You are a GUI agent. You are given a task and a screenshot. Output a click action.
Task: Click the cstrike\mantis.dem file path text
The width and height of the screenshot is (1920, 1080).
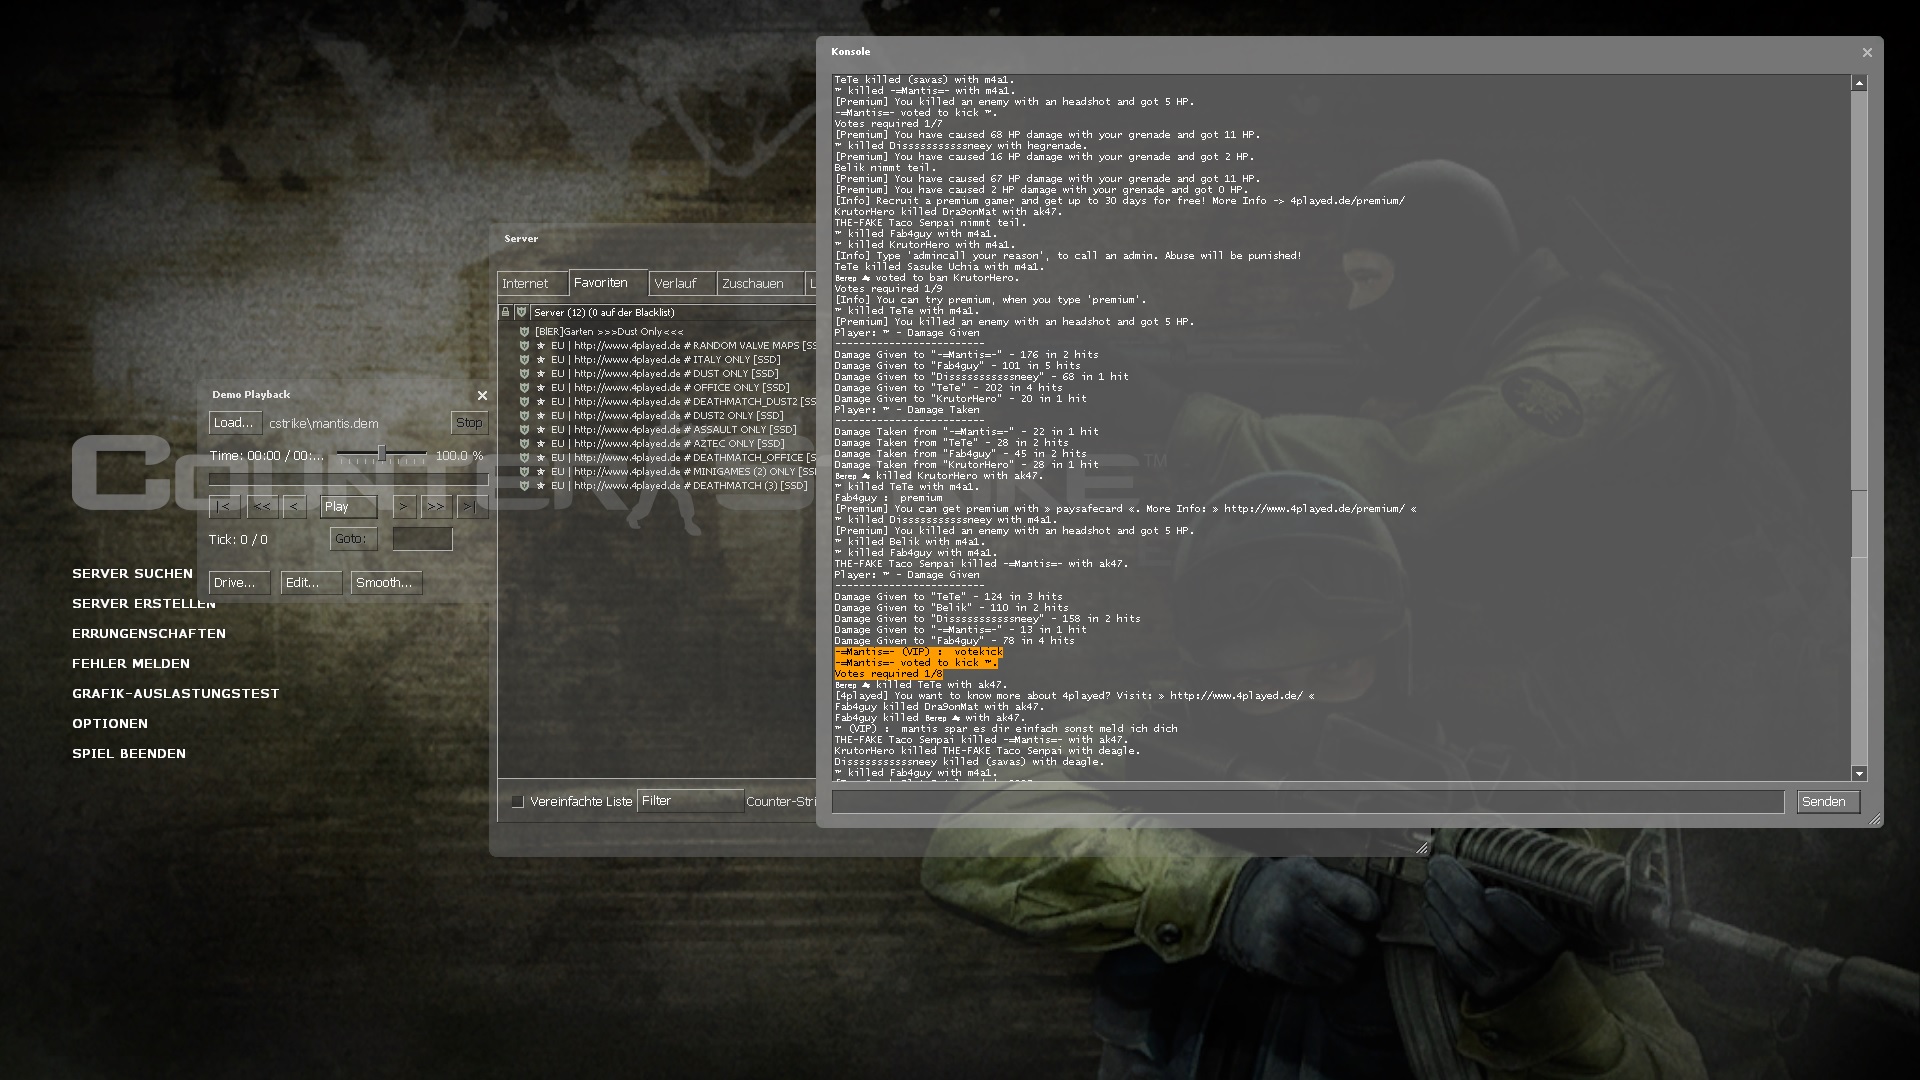(324, 424)
